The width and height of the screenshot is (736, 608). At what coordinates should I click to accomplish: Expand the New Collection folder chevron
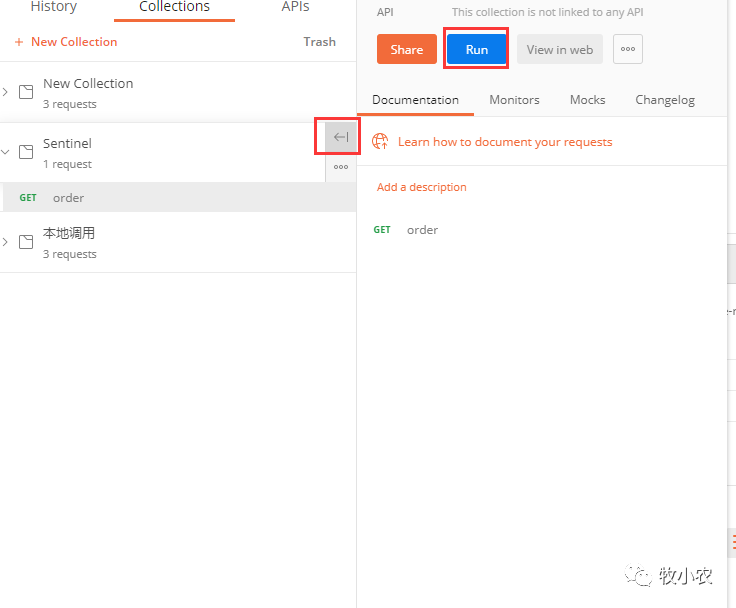pyautogui.click(x=5, y=92)
